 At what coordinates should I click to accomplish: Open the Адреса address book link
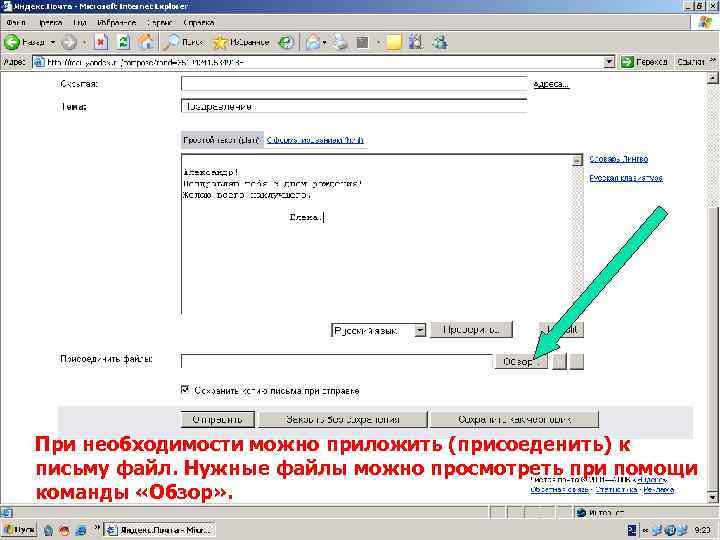551,84
